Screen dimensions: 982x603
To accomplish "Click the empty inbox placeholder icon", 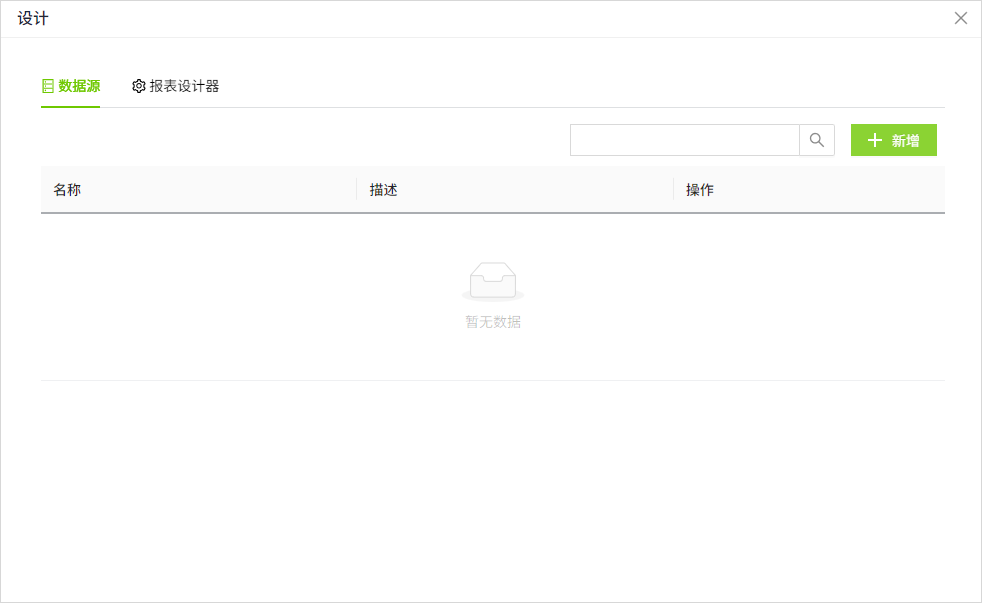I will point(492,281).
